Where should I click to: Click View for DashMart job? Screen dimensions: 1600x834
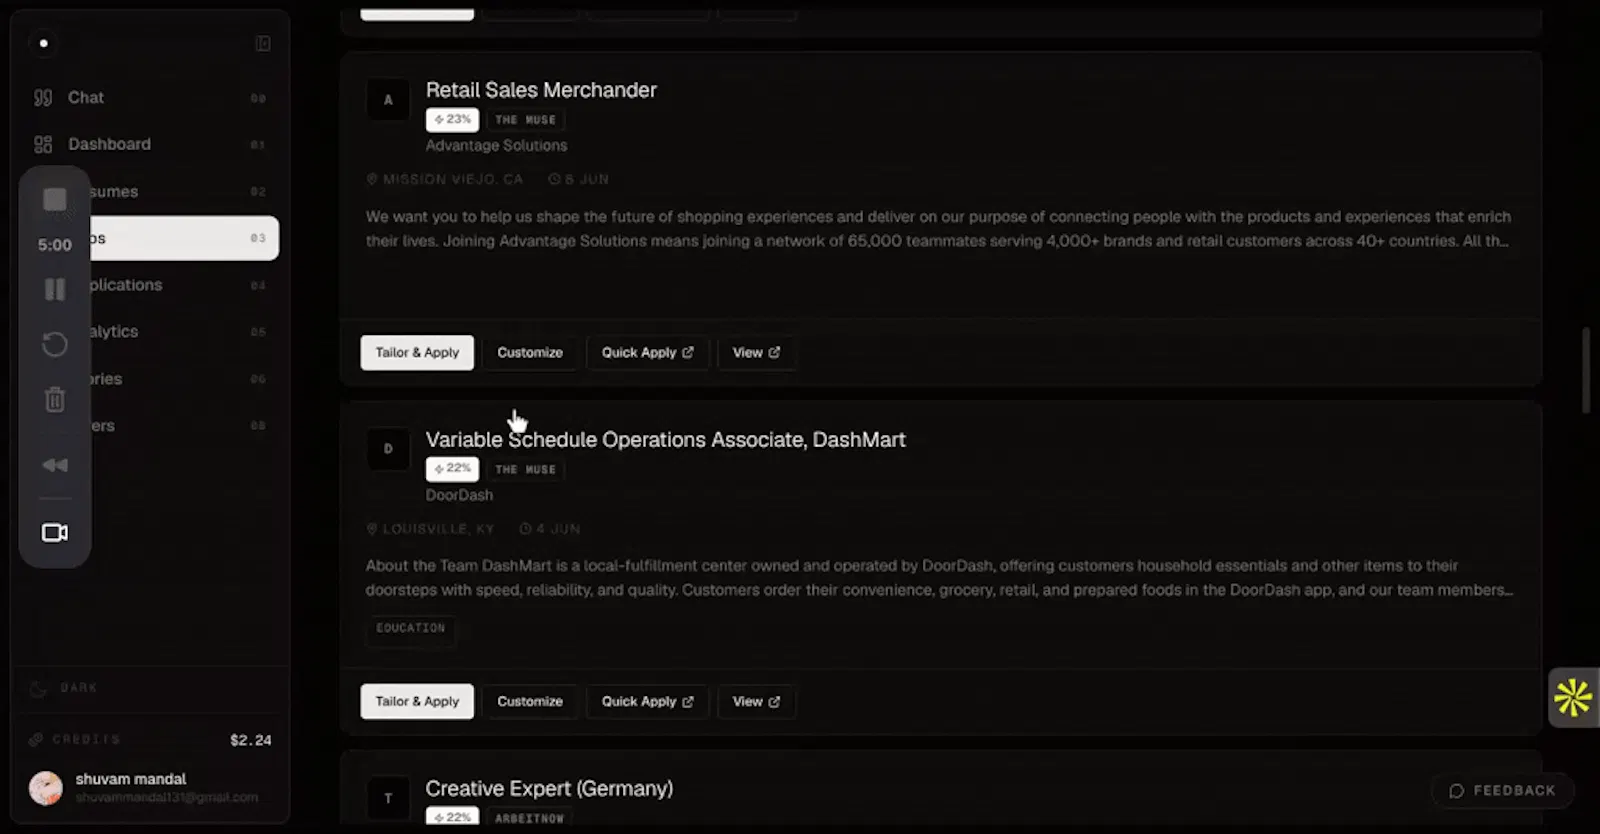756,701
